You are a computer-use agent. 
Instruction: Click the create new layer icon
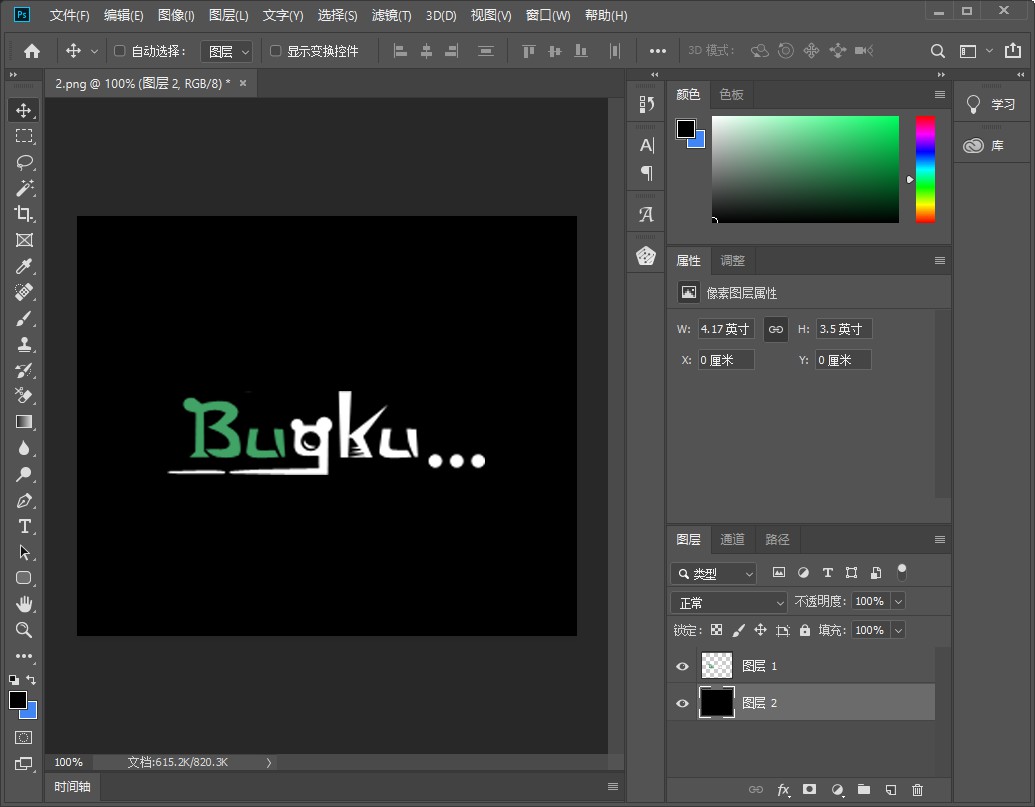(x=890, y=790)
